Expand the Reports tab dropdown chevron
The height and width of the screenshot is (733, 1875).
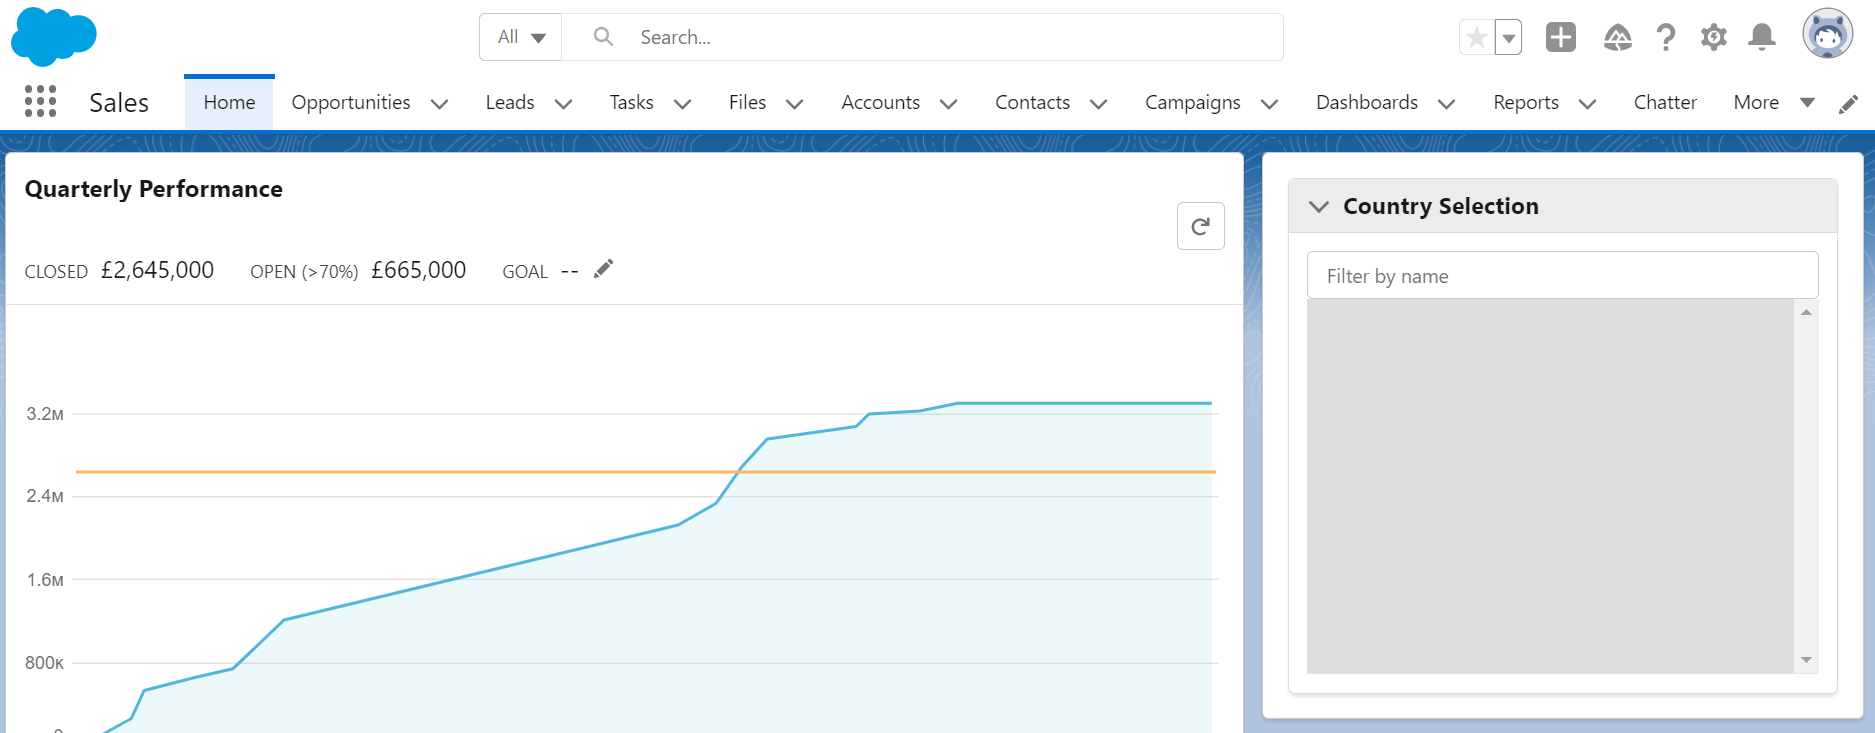[1587, 104]
